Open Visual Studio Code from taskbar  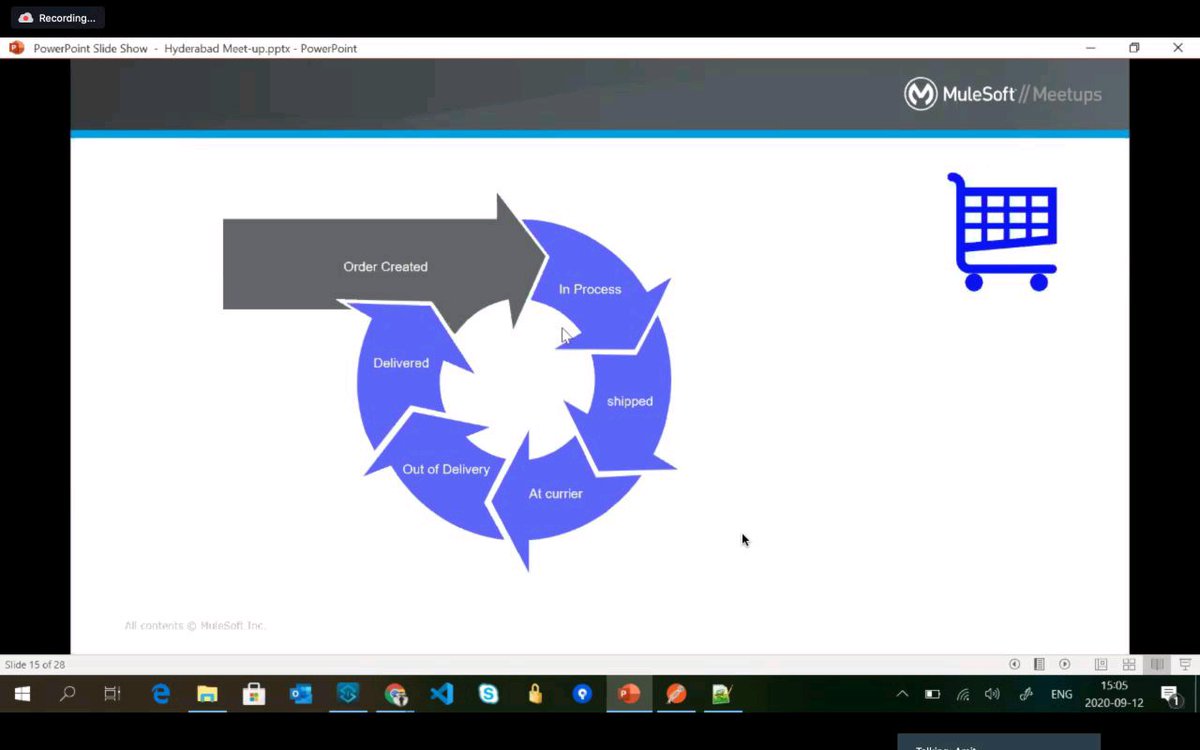(x=442, y=693)
